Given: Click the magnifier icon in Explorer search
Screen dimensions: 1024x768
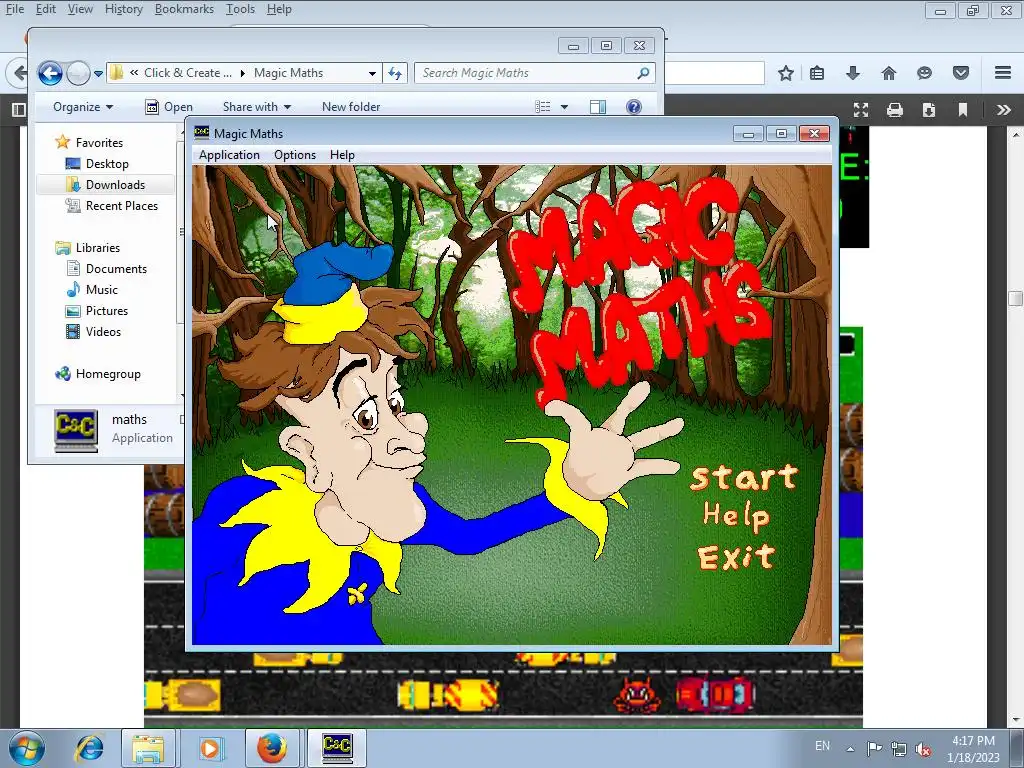Looking at the screenshot, I should coord(643,73).
